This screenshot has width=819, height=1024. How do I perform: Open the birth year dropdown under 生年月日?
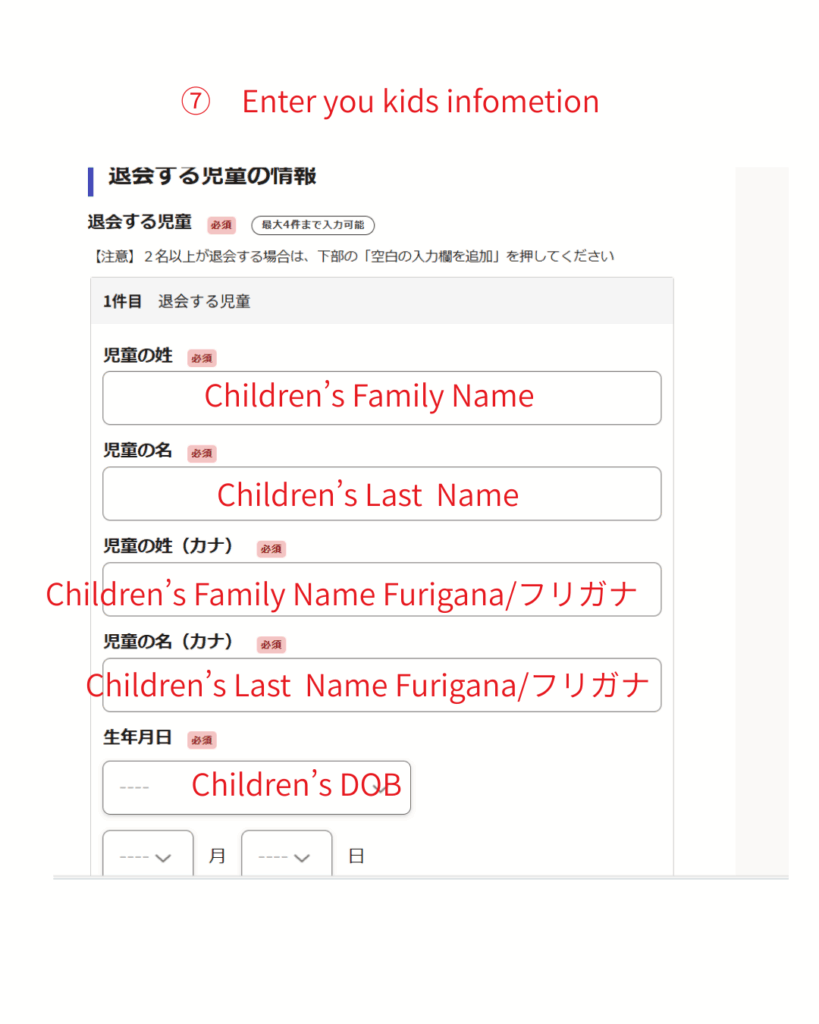256,787
